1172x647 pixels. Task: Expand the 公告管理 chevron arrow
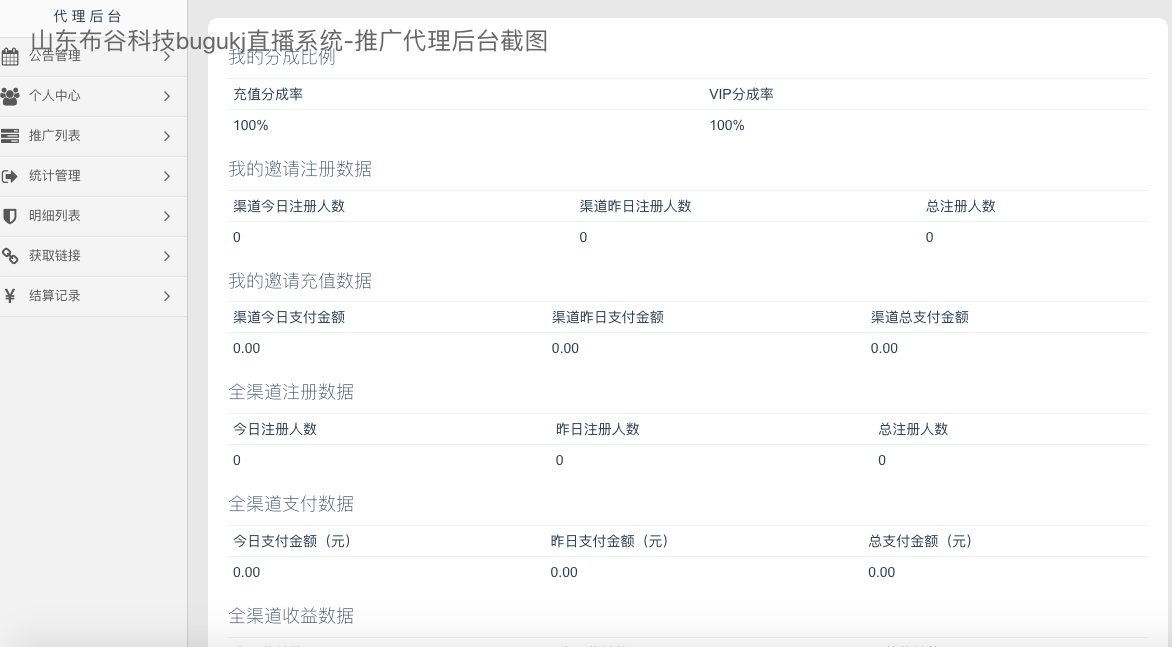tap(167, 56)
